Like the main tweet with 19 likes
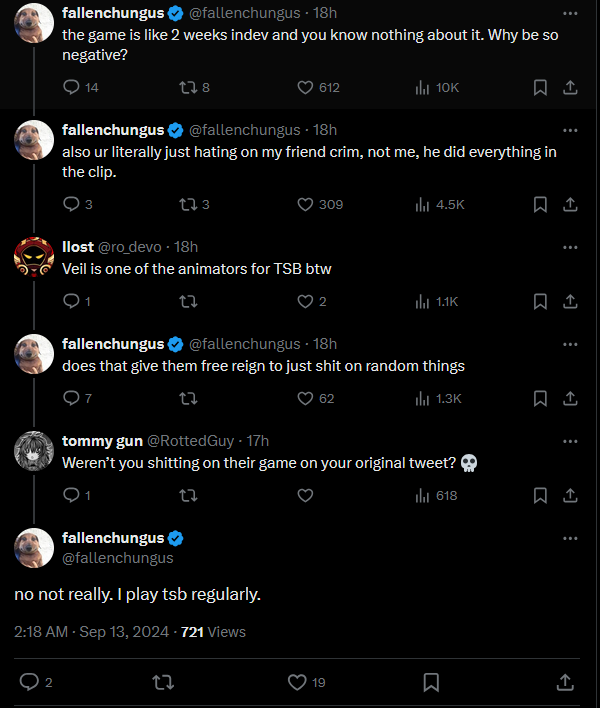600x708 pixels. pos(297,682)
